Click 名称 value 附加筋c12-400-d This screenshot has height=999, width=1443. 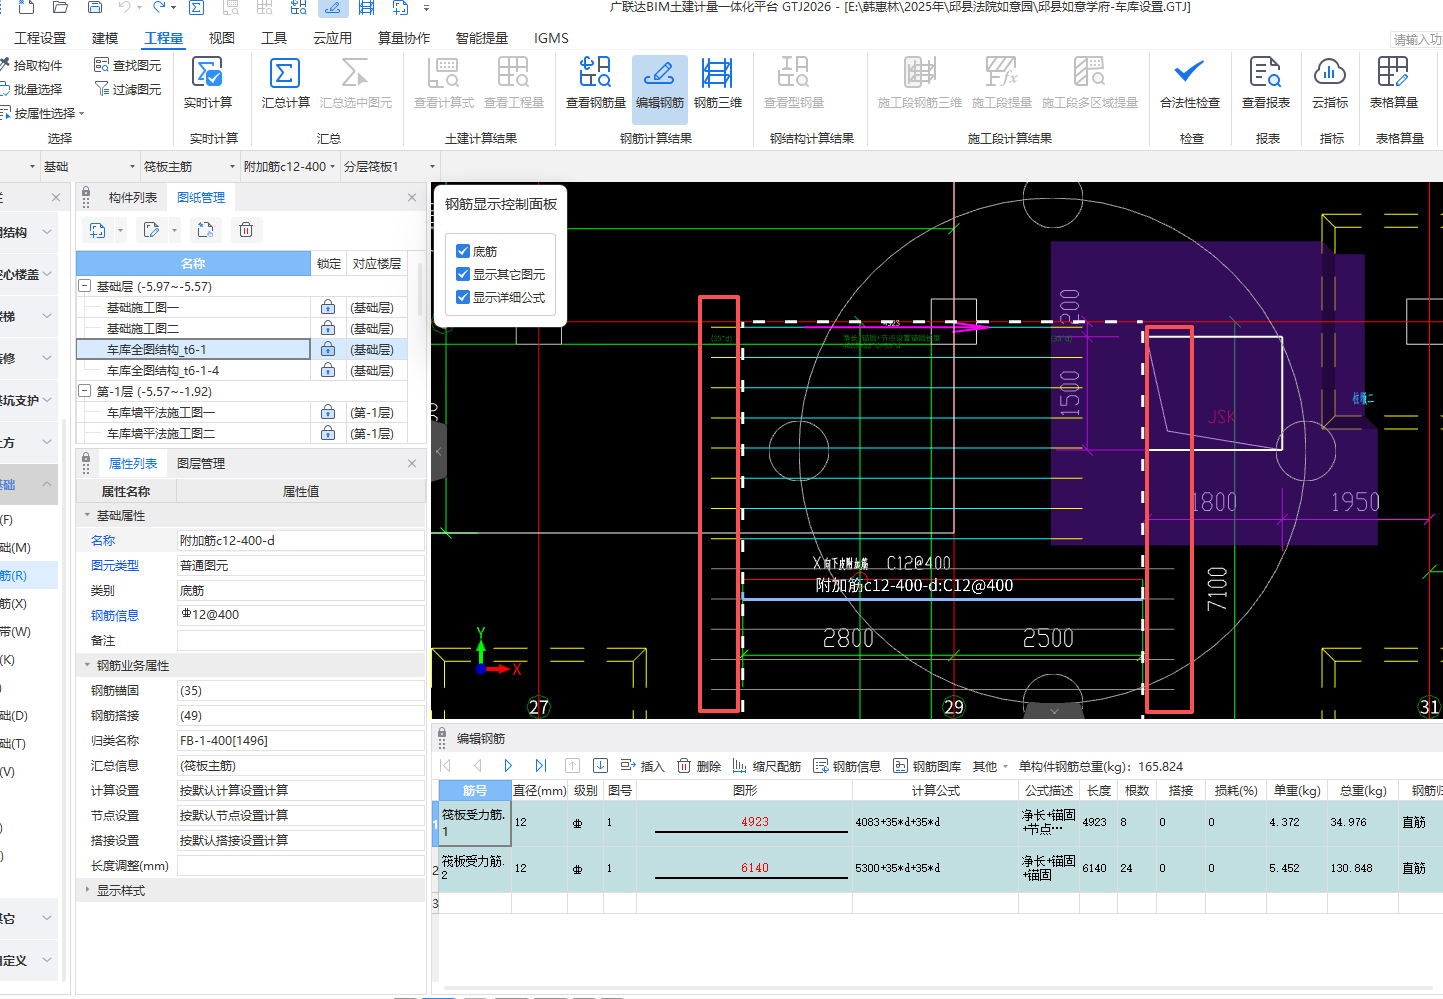point(300,540)
